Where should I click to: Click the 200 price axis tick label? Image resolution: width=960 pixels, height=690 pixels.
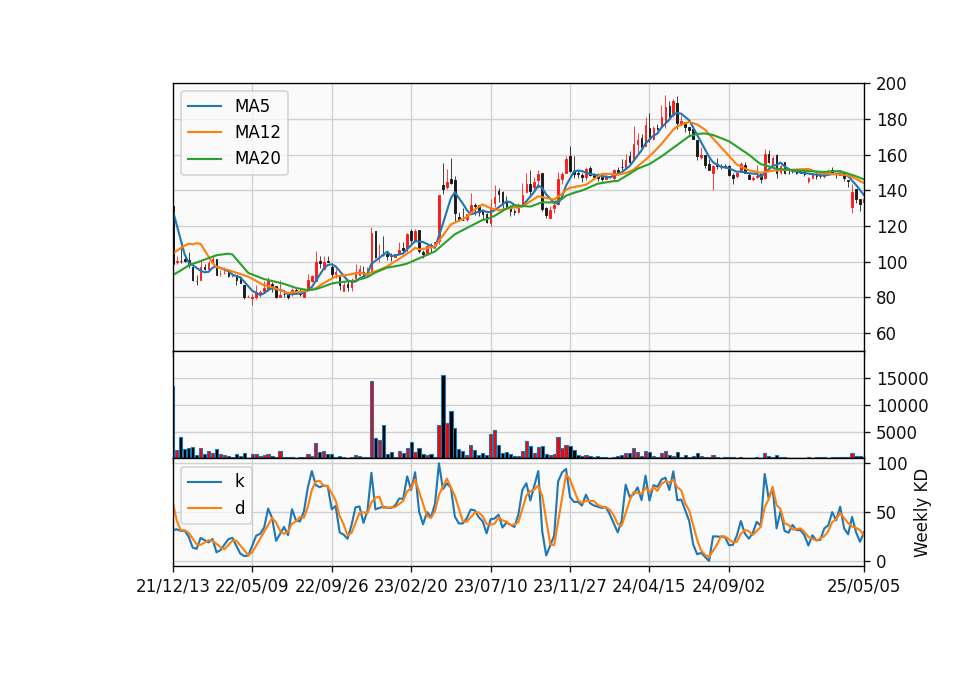point(891,84)
